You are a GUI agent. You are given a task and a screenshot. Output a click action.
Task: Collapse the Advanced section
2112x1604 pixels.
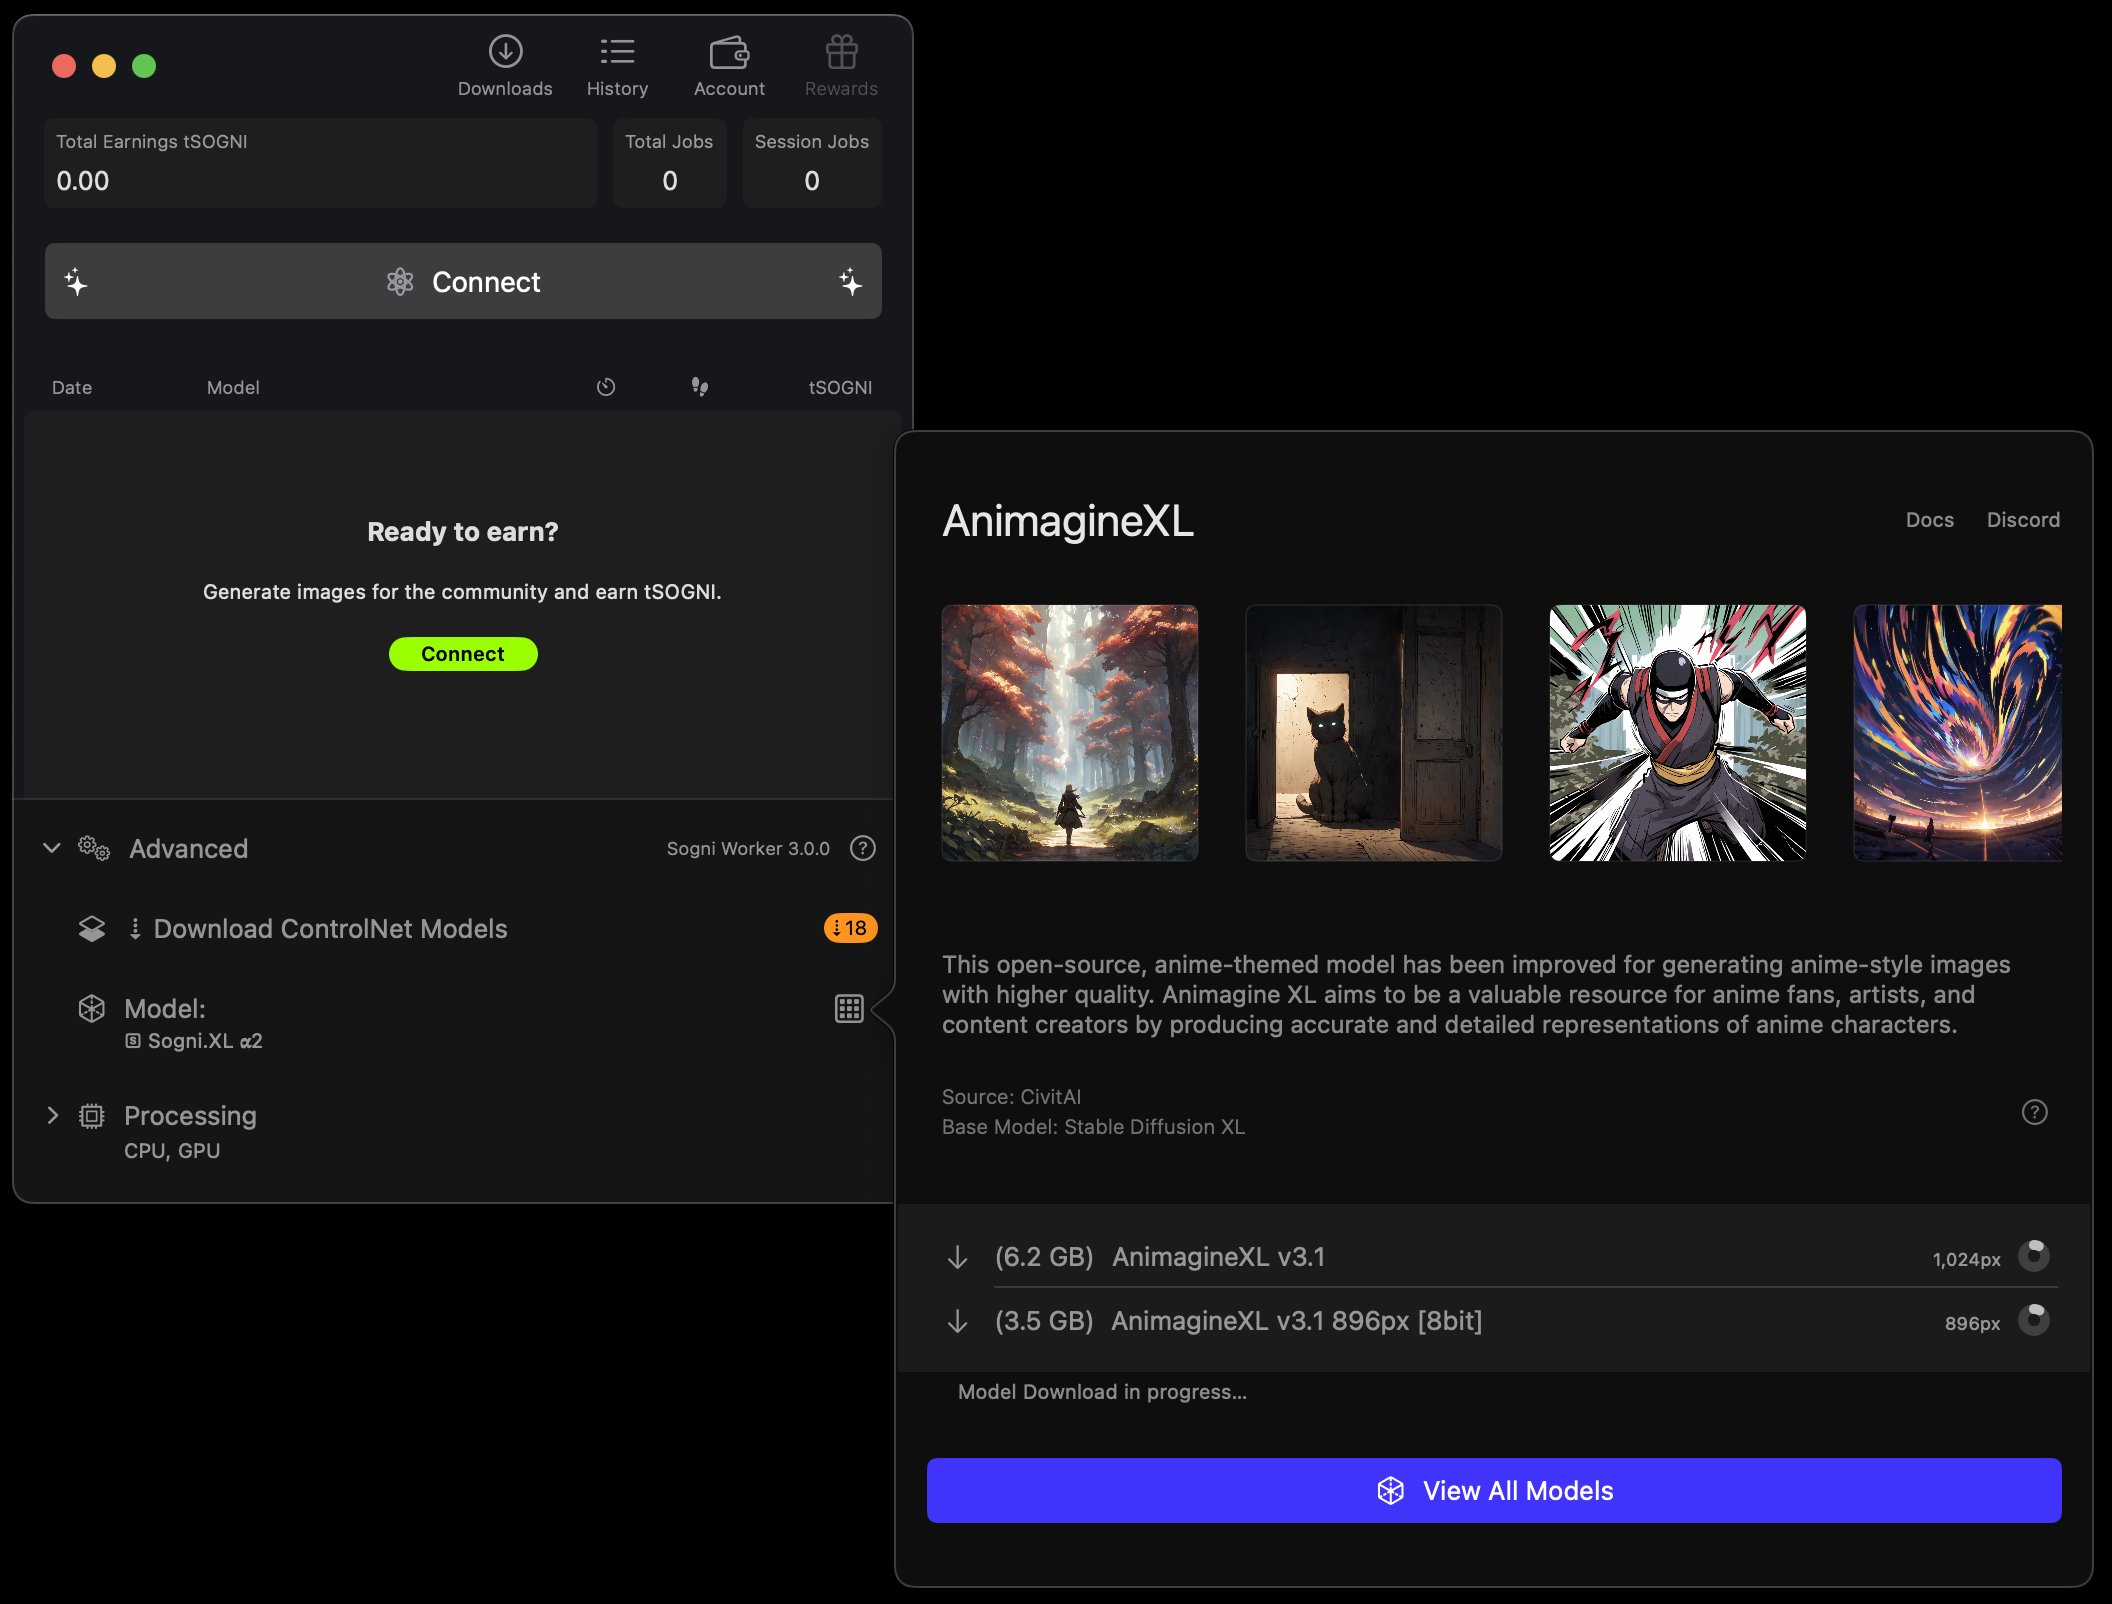(x=52, y=848)
